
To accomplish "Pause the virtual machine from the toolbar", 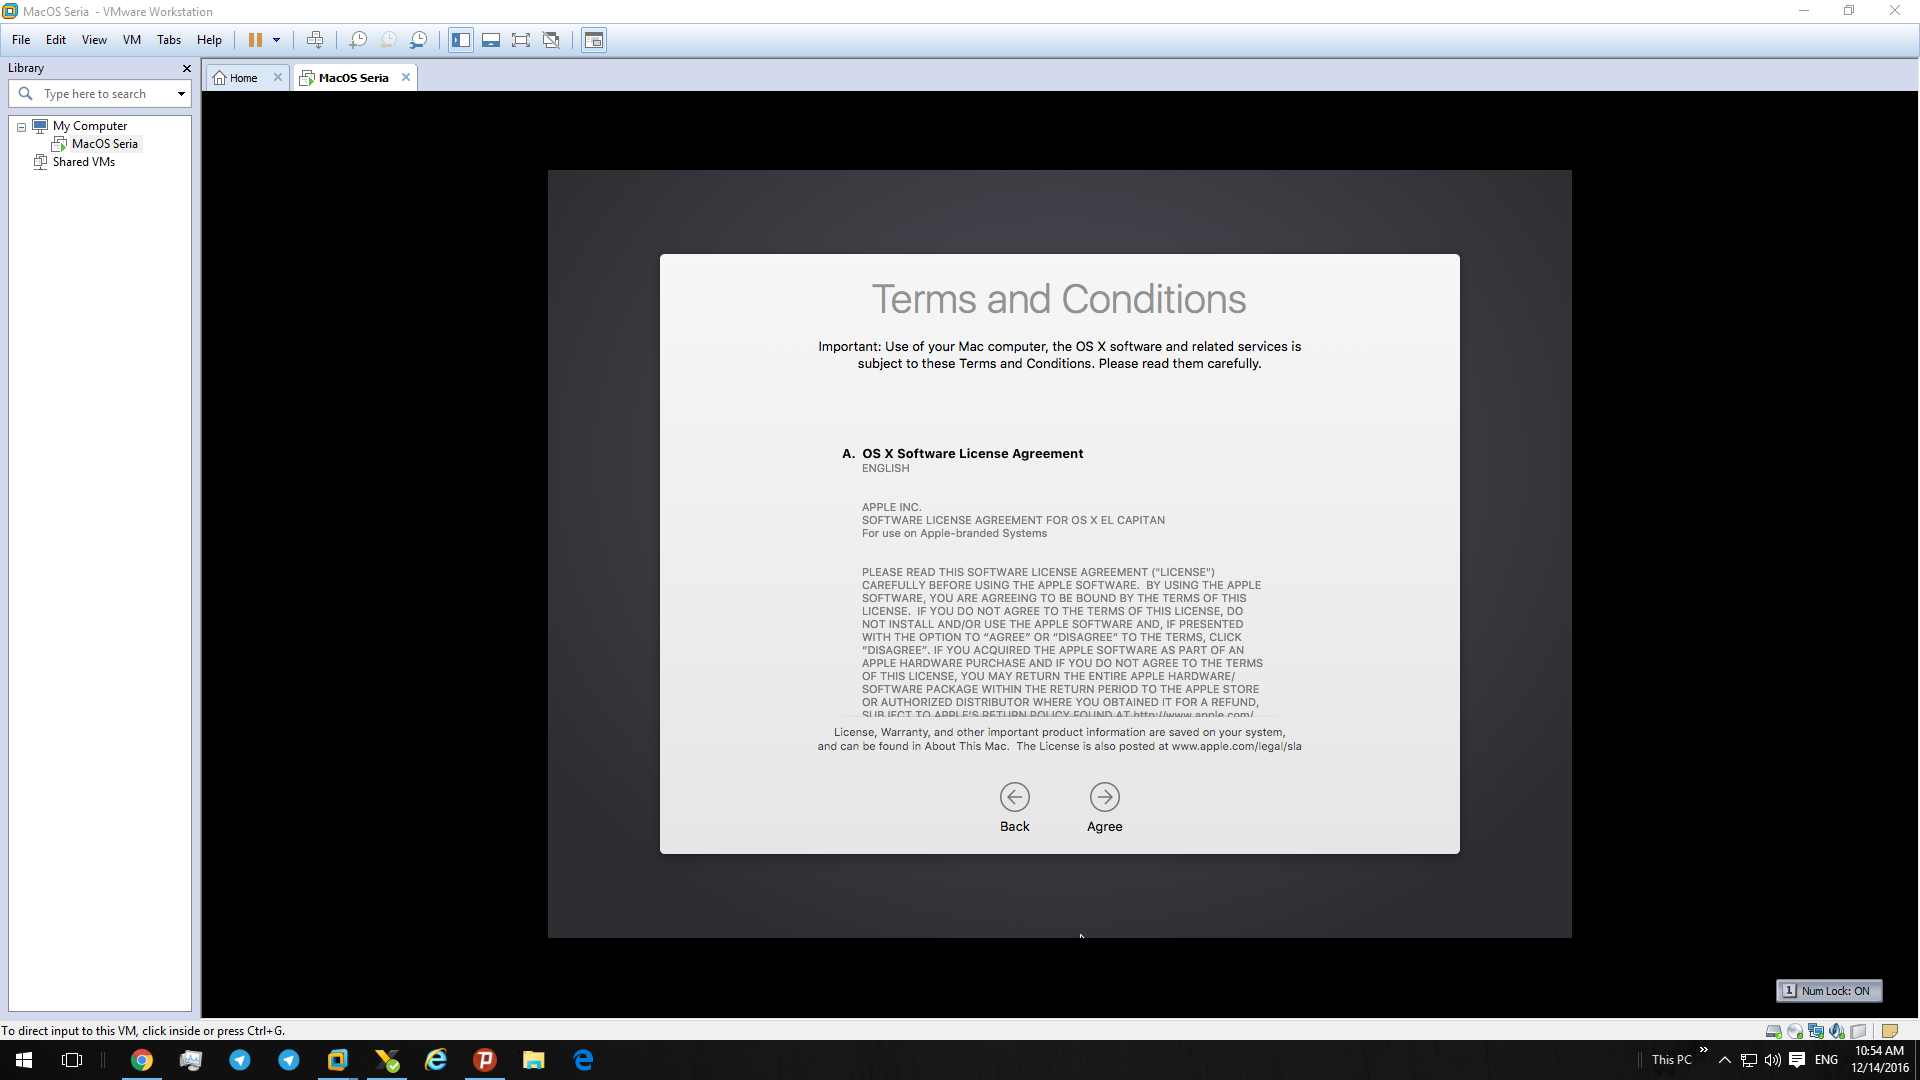I will (x=255, y=40).
